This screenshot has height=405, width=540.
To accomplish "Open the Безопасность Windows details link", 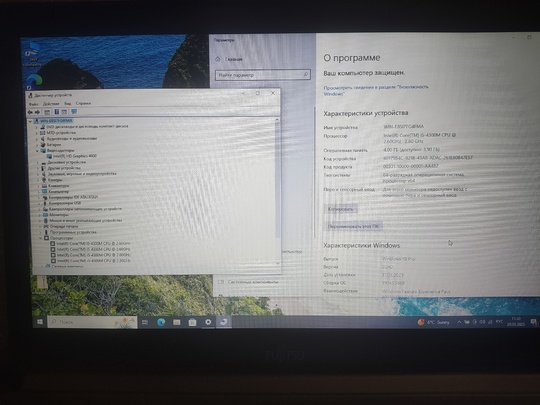I will click(x=376, y=90).
